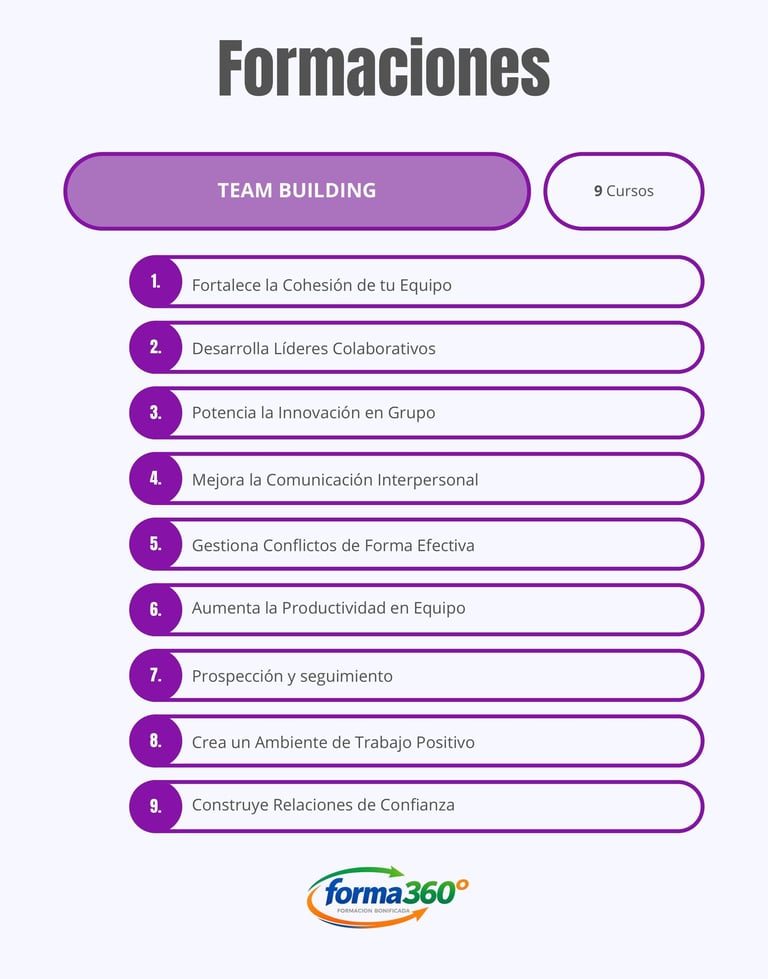Click the 9 Cursos pill

pyautogui.click(x=623, y=191)
